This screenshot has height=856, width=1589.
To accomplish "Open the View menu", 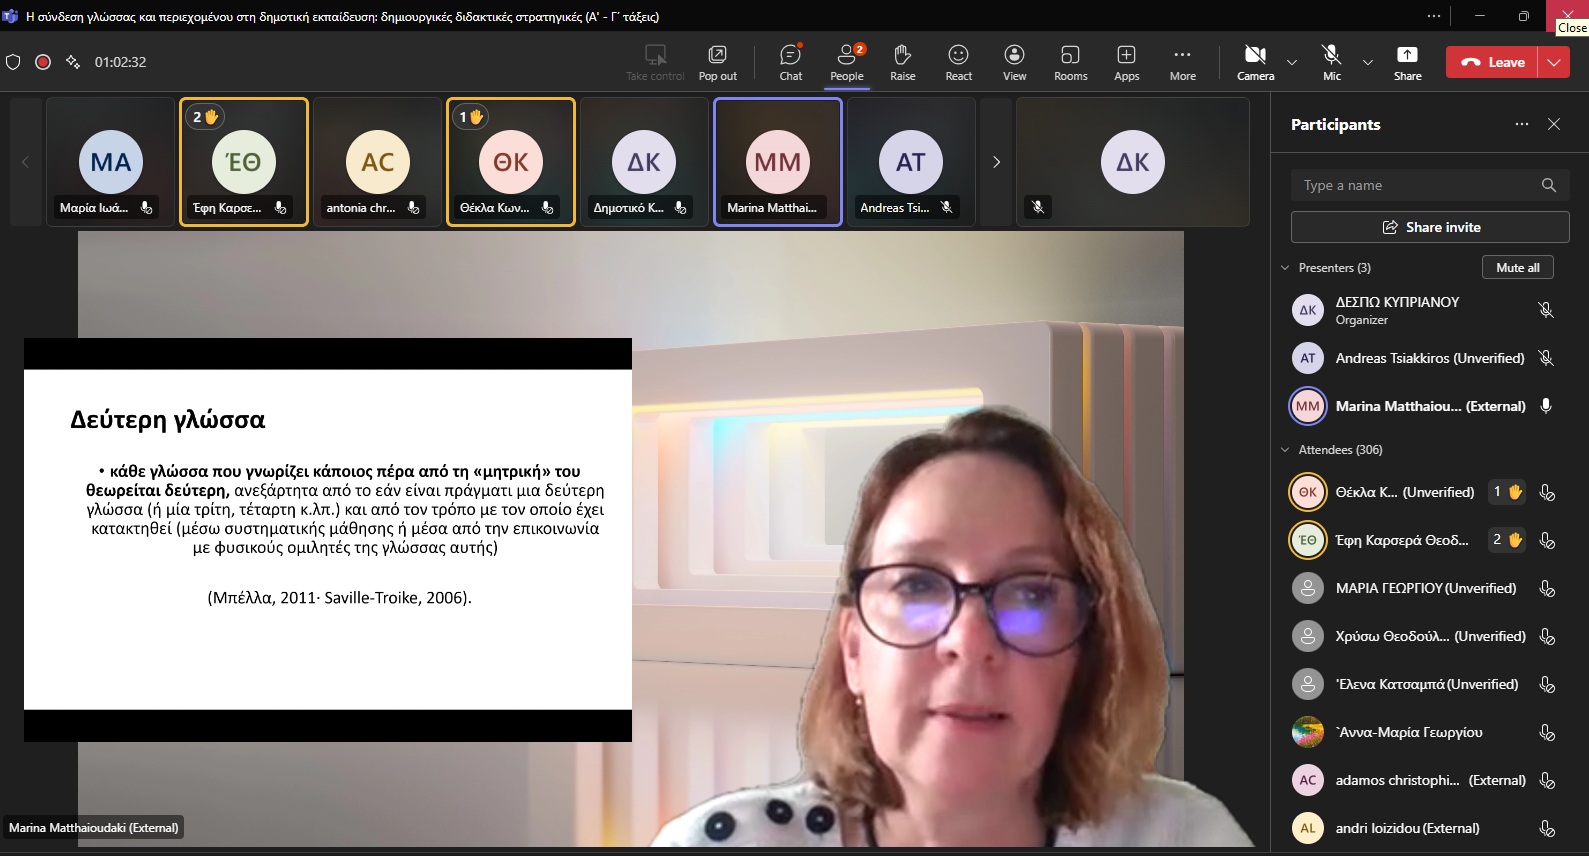I will (x=1014, y=62).
